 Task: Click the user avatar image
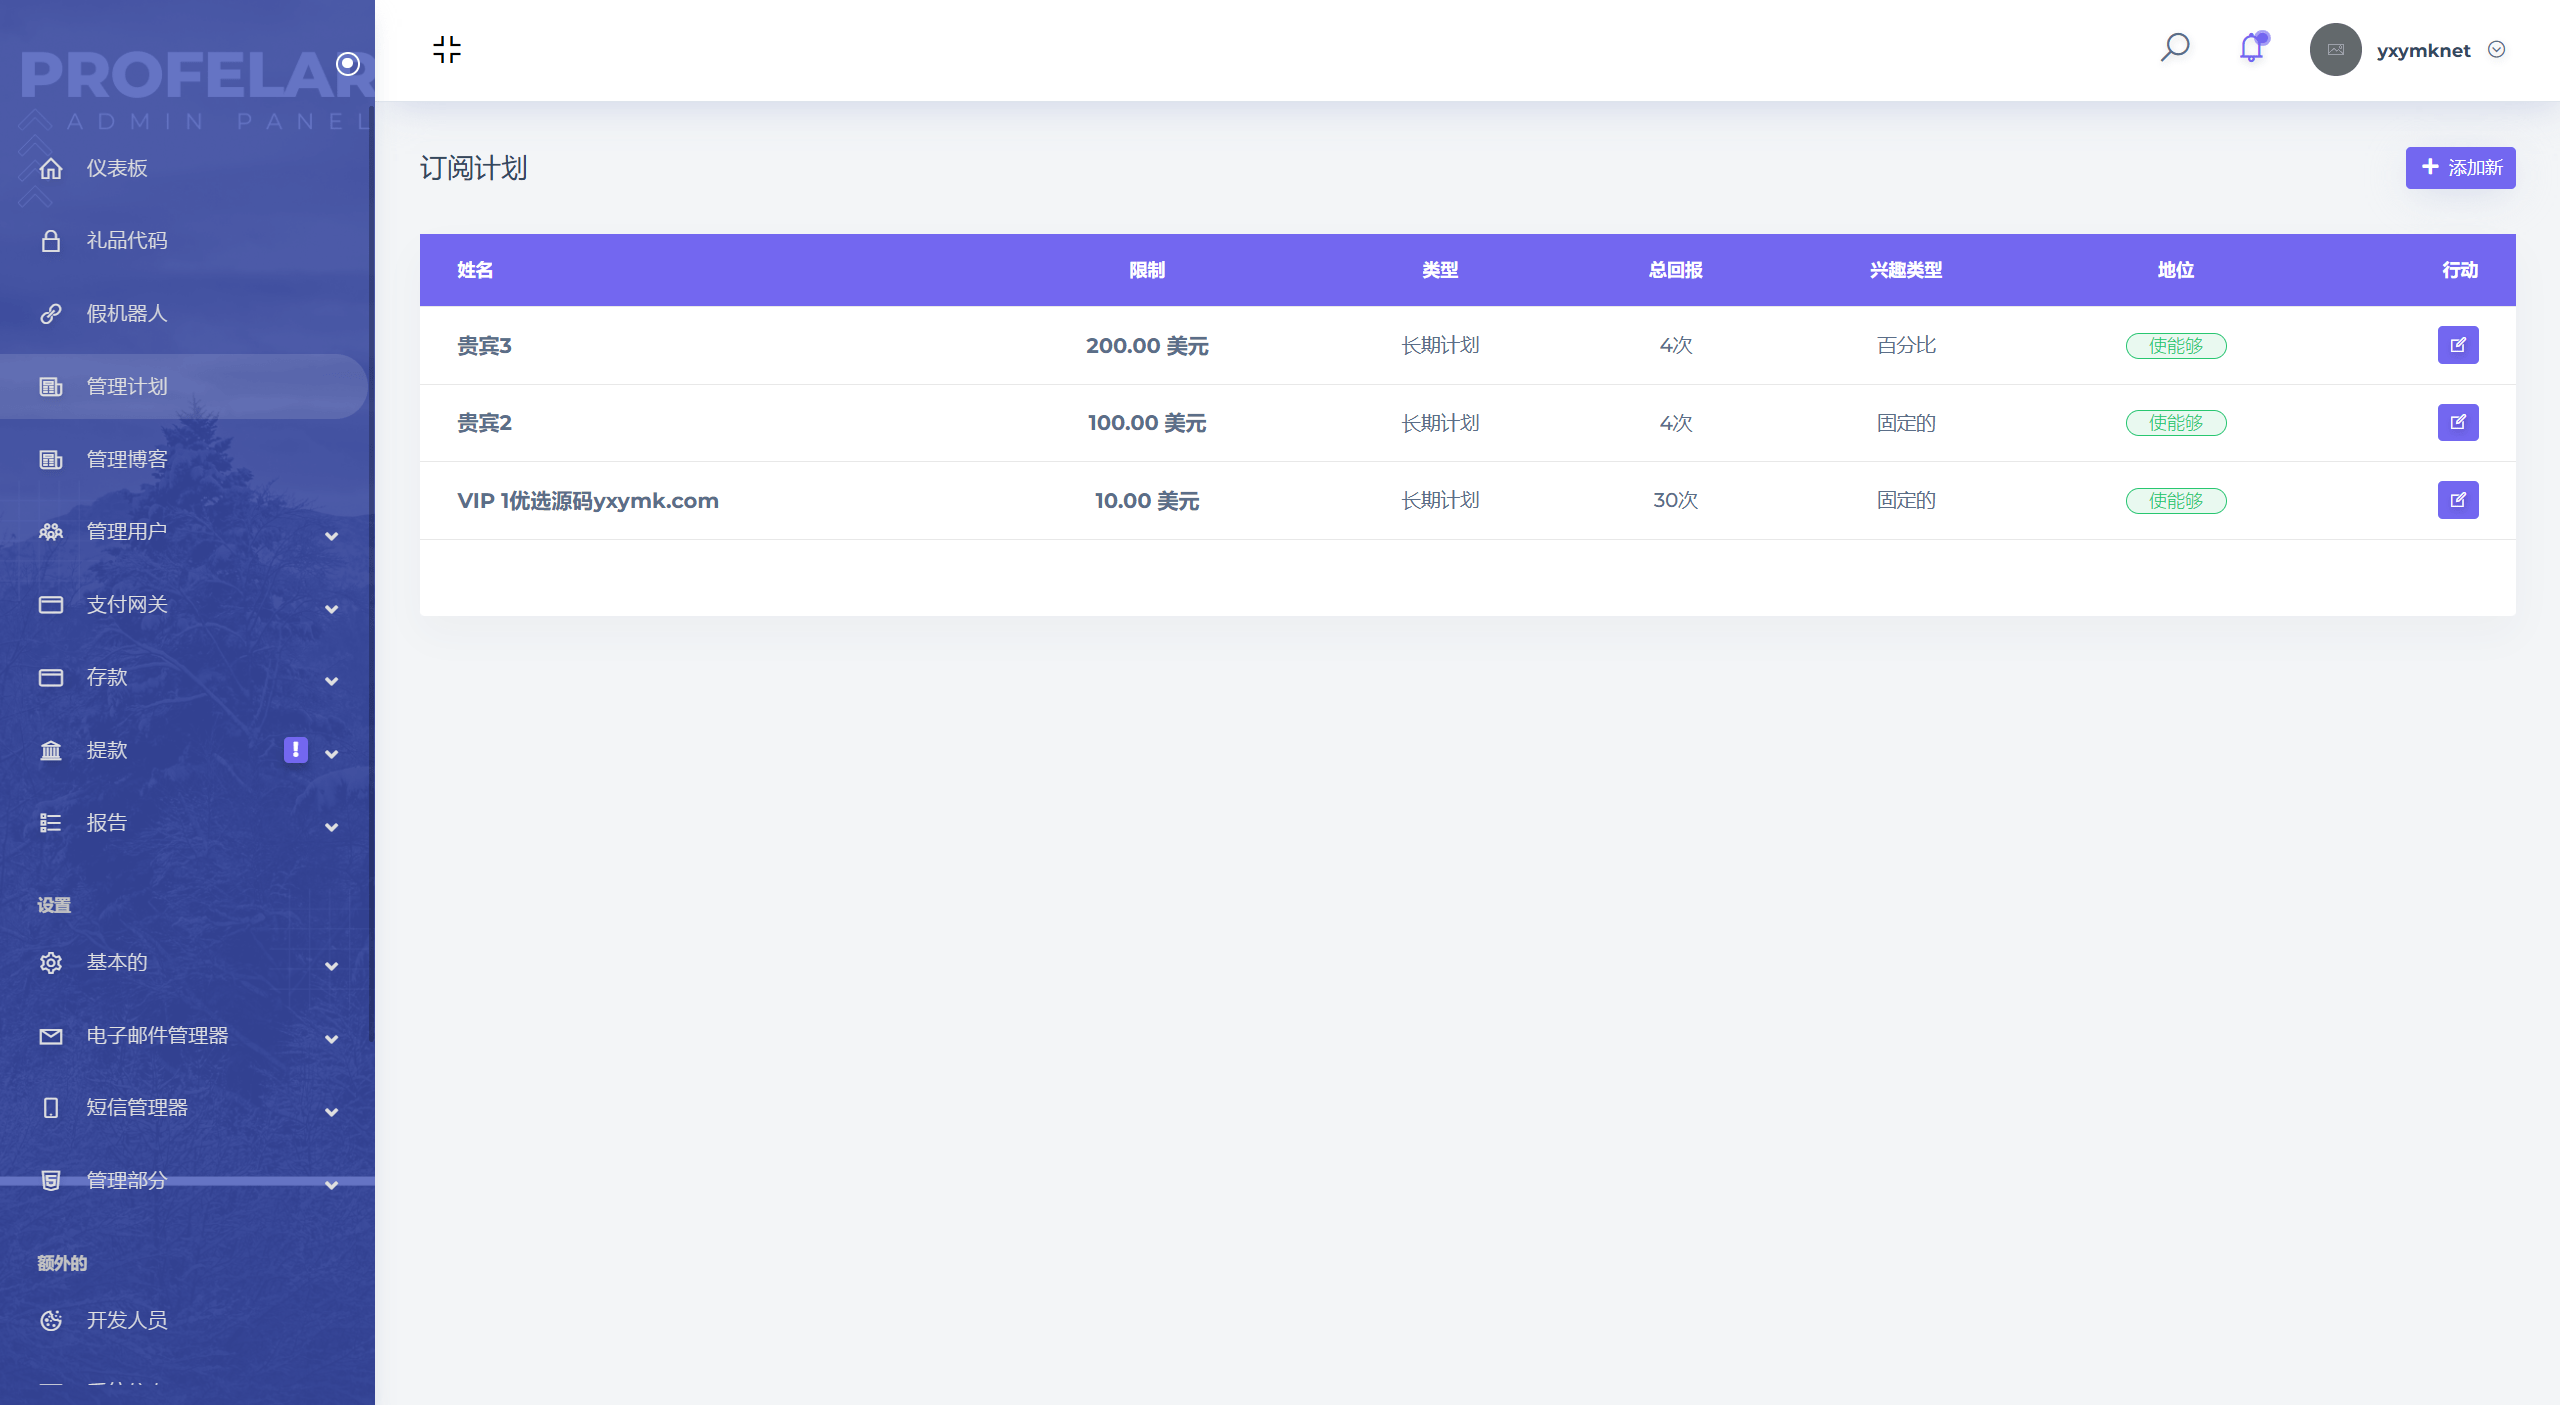click(2335, 49)
